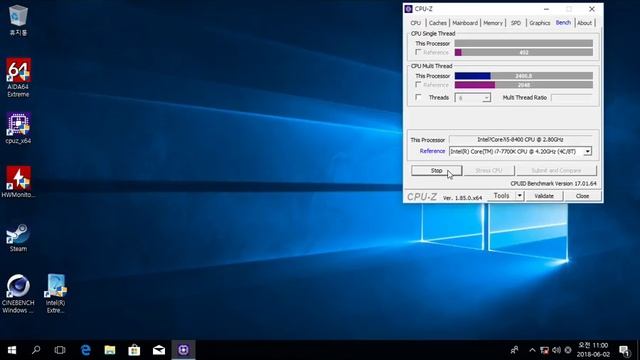Minimize the CPU-Z window
The height and width of the screenshot is (360, 640).
point(547,9)
